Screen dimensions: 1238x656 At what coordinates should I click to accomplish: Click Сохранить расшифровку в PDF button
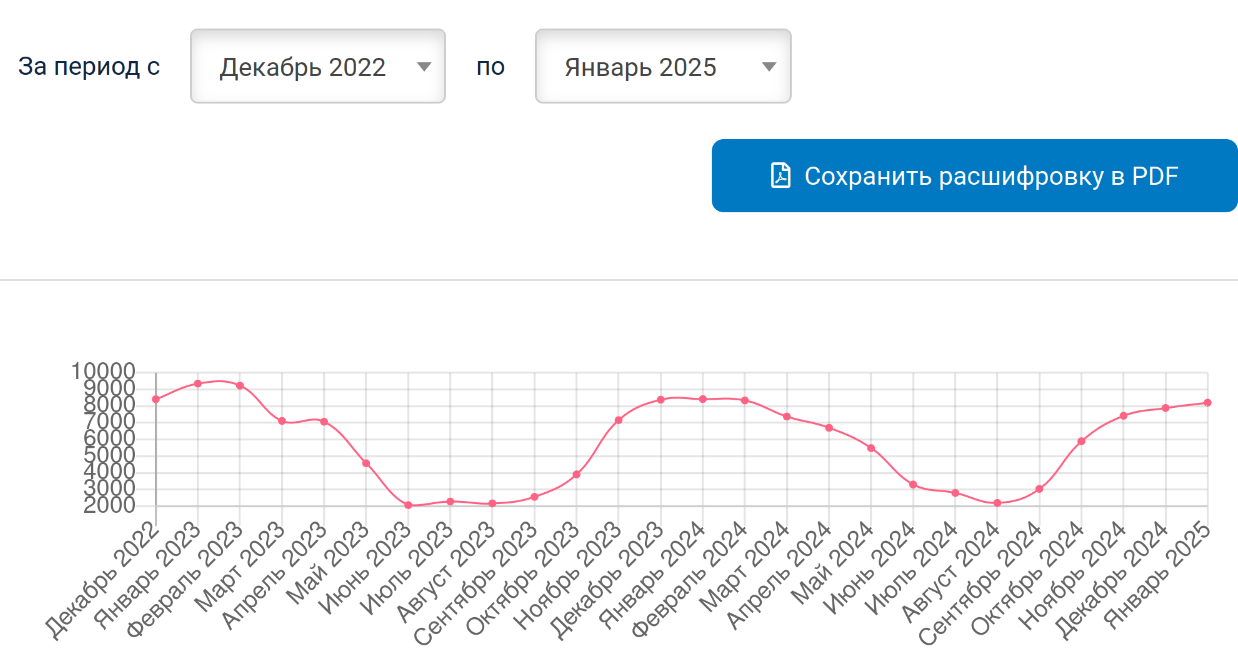(975, 176)
